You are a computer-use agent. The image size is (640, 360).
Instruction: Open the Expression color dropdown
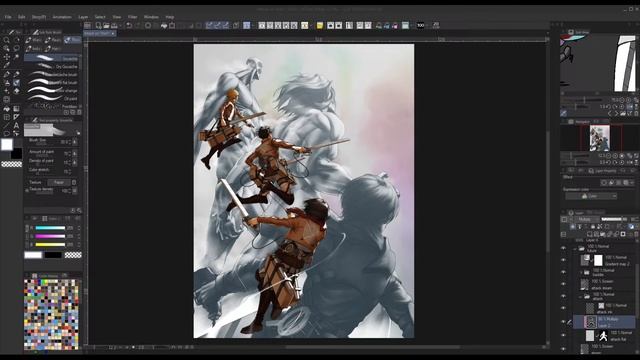coord(591,196)
